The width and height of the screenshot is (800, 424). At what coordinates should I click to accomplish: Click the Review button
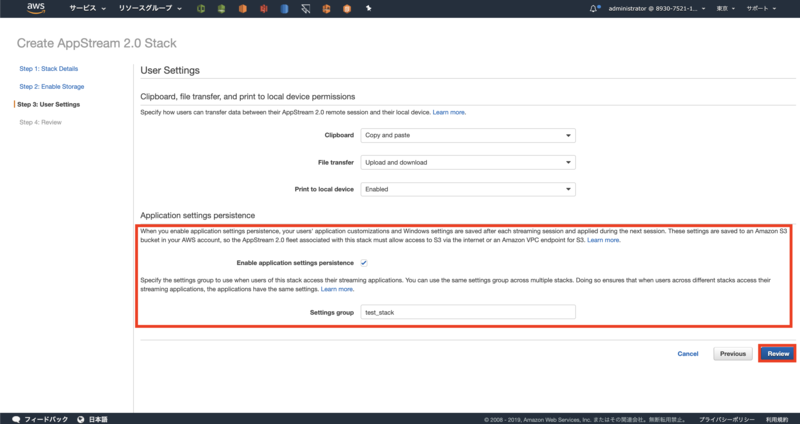[778, 354]
